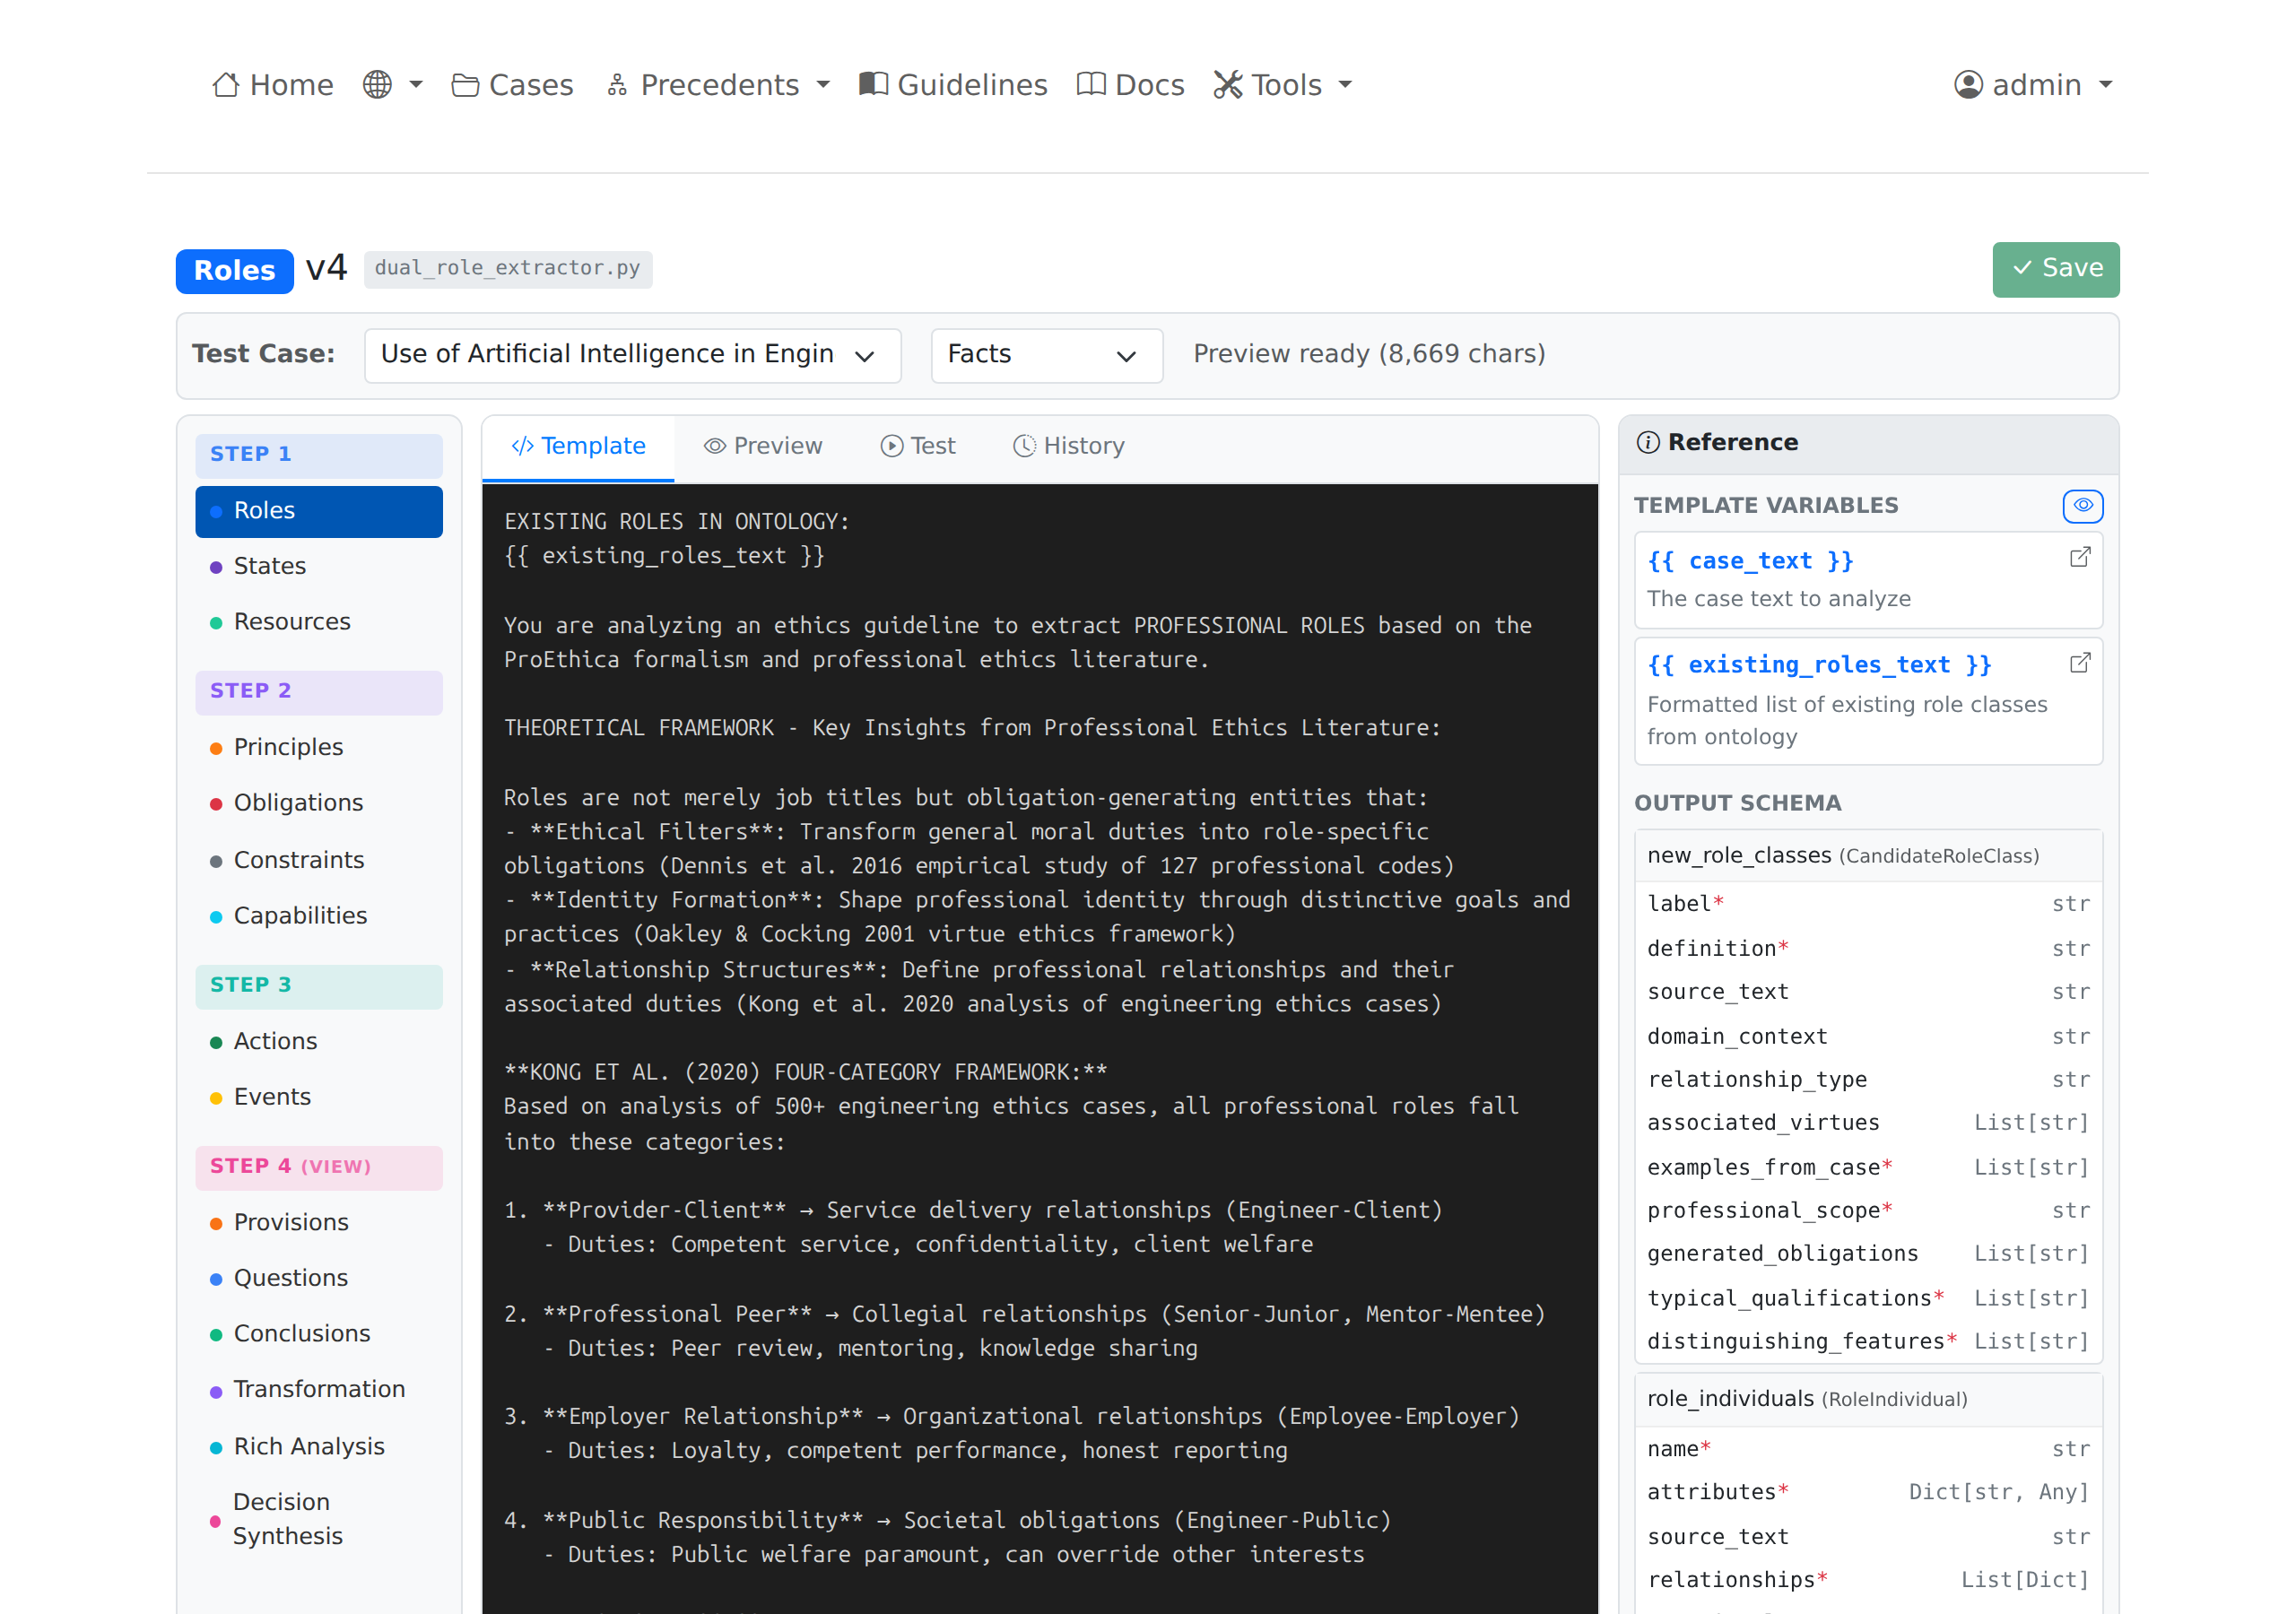2296x1614 pixels.
Task: Open the Facts section dropdown
Action: [x=1046, y=355]
